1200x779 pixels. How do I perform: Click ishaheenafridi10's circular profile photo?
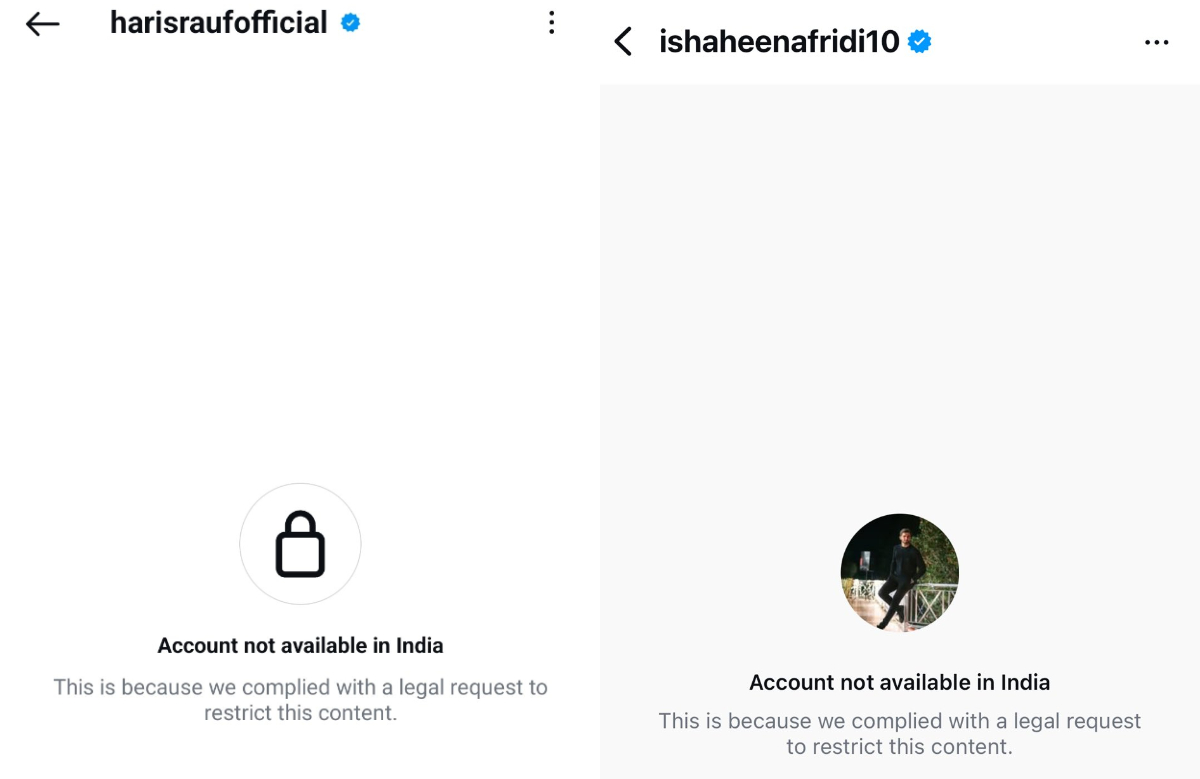coord(899,572)
